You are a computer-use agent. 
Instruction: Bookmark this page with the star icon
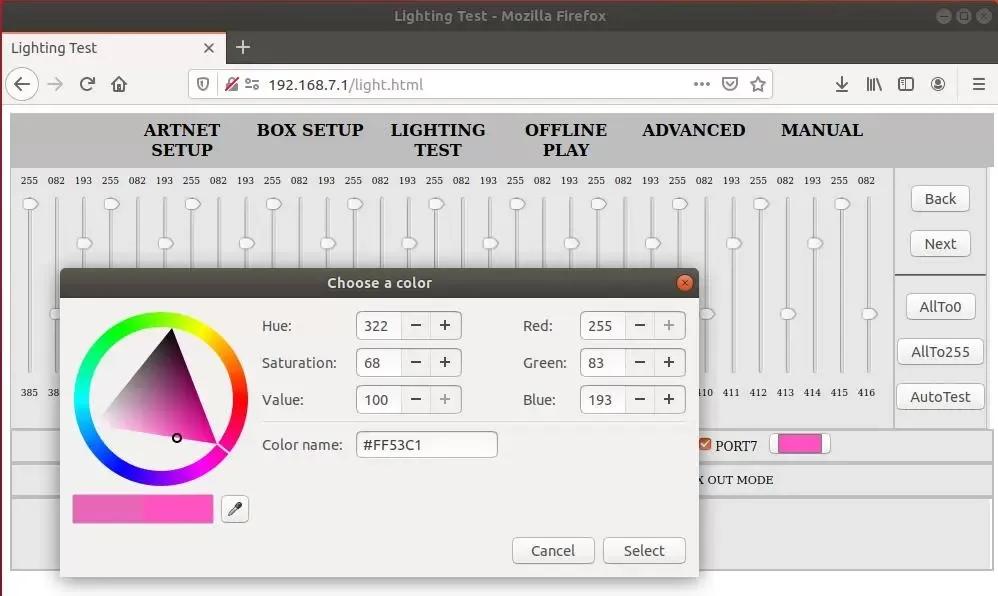click(758, 85)
